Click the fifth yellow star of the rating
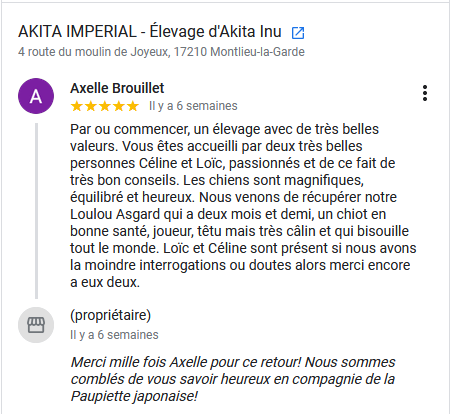This screenshot has height=414, width=451. coord(133,106)
